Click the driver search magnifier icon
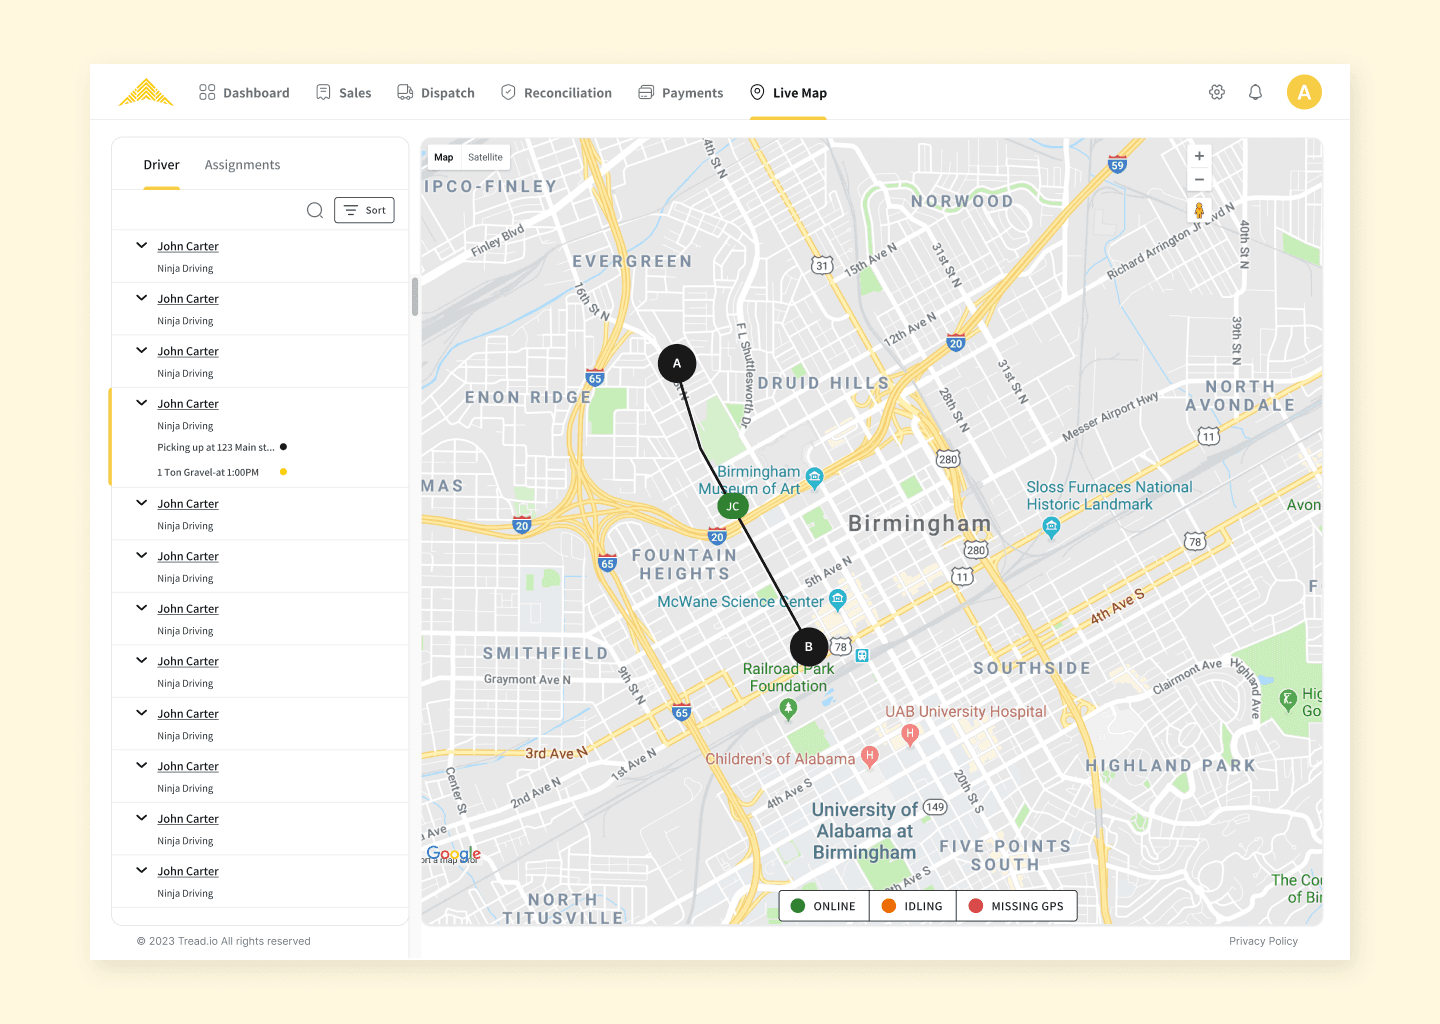 (315, 210)
